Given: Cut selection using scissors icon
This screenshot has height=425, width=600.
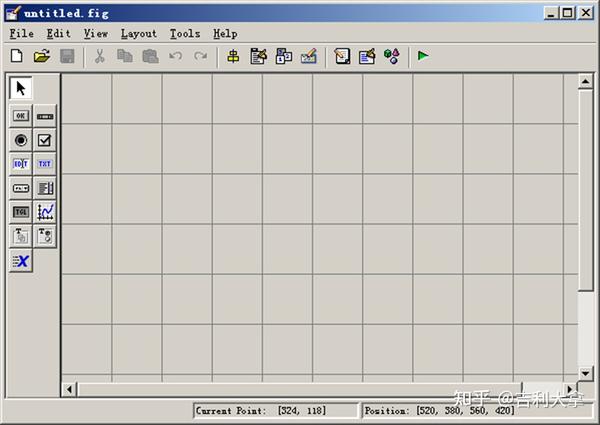Looking at the screenshot, I should (99, 56).
